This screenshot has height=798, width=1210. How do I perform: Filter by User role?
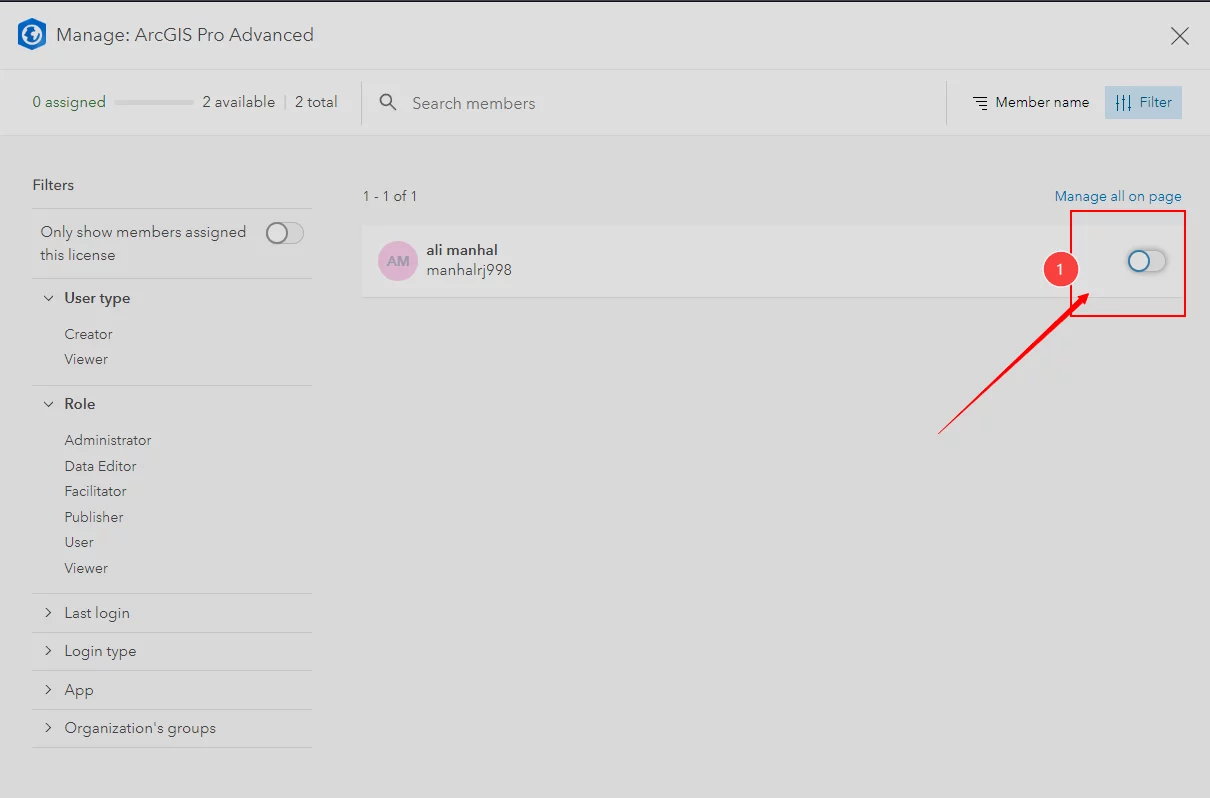(x=79, y=542)
